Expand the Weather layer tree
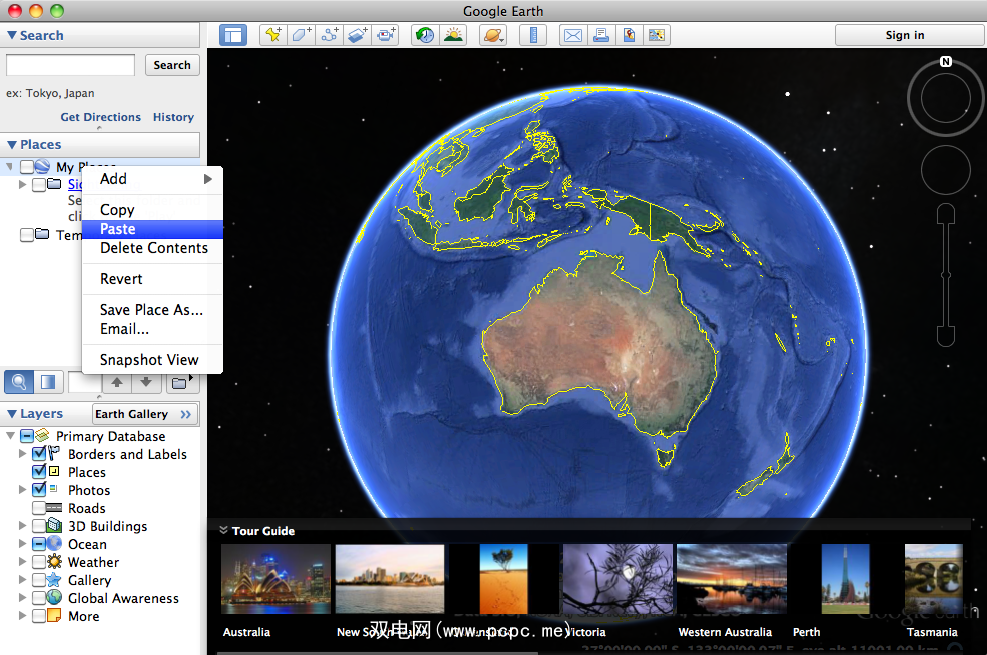This screenshot has width=987, height=655. (23, 562)
